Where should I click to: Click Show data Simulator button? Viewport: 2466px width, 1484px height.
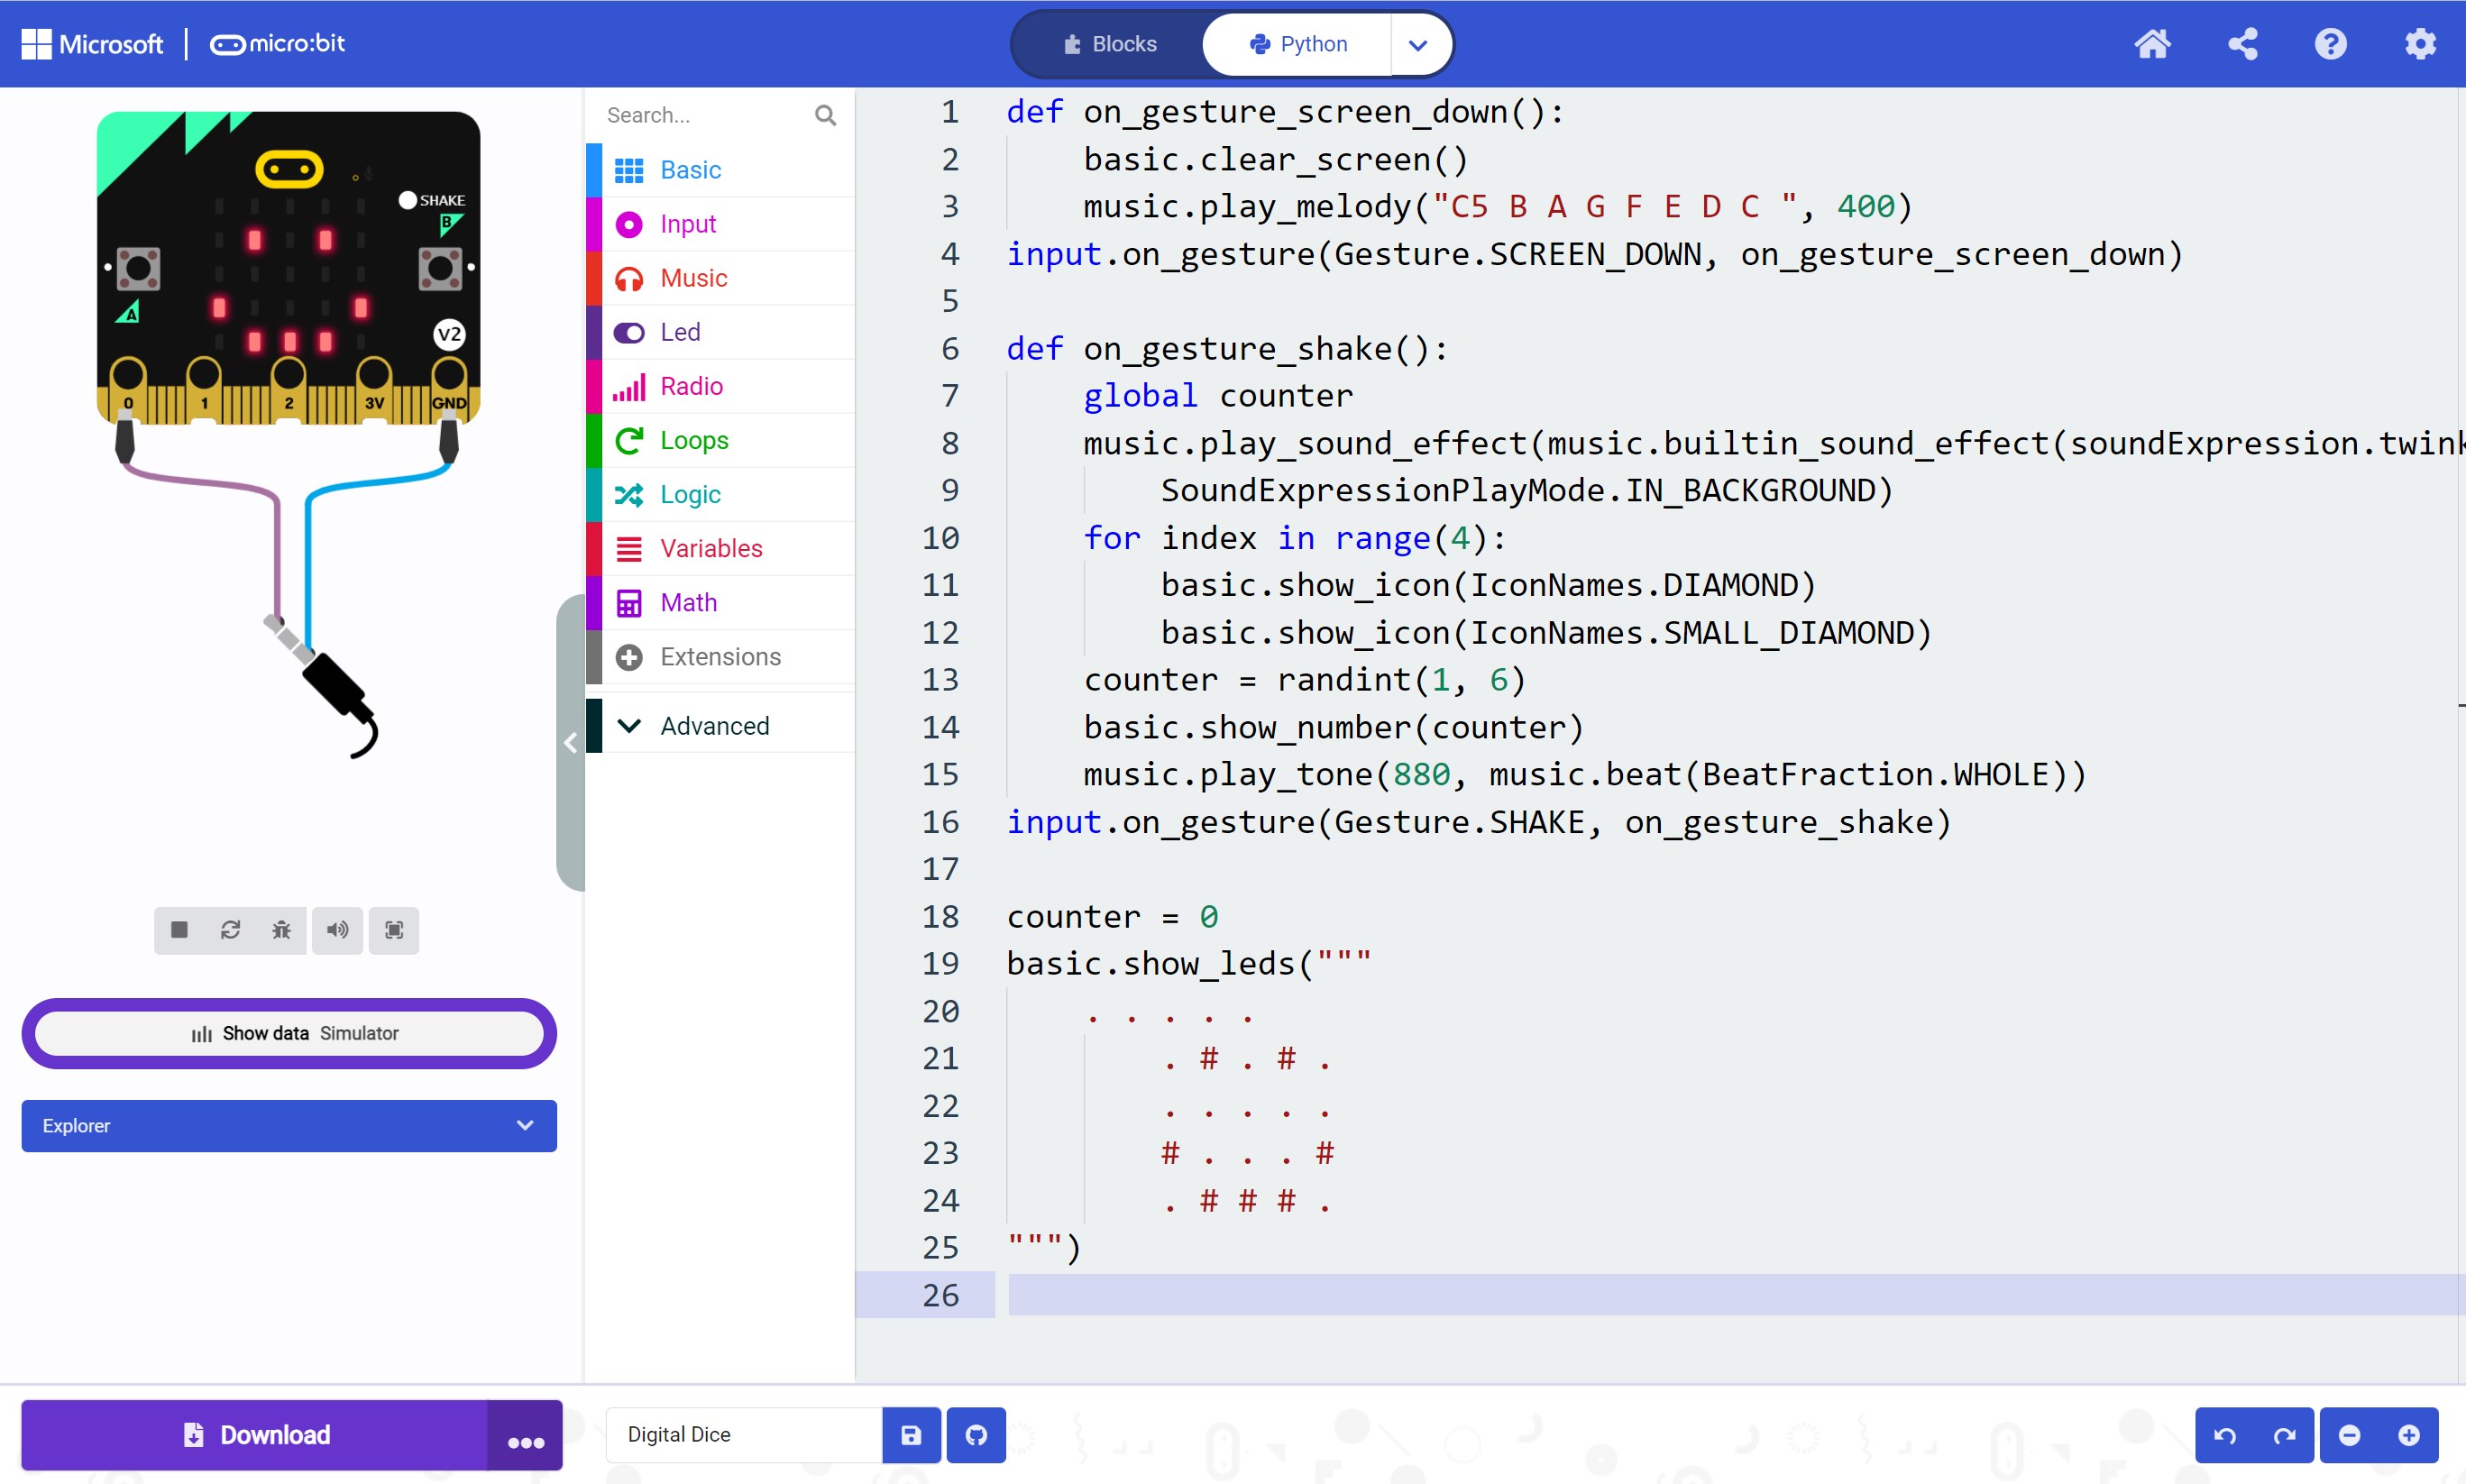[x=289, y=1033]
